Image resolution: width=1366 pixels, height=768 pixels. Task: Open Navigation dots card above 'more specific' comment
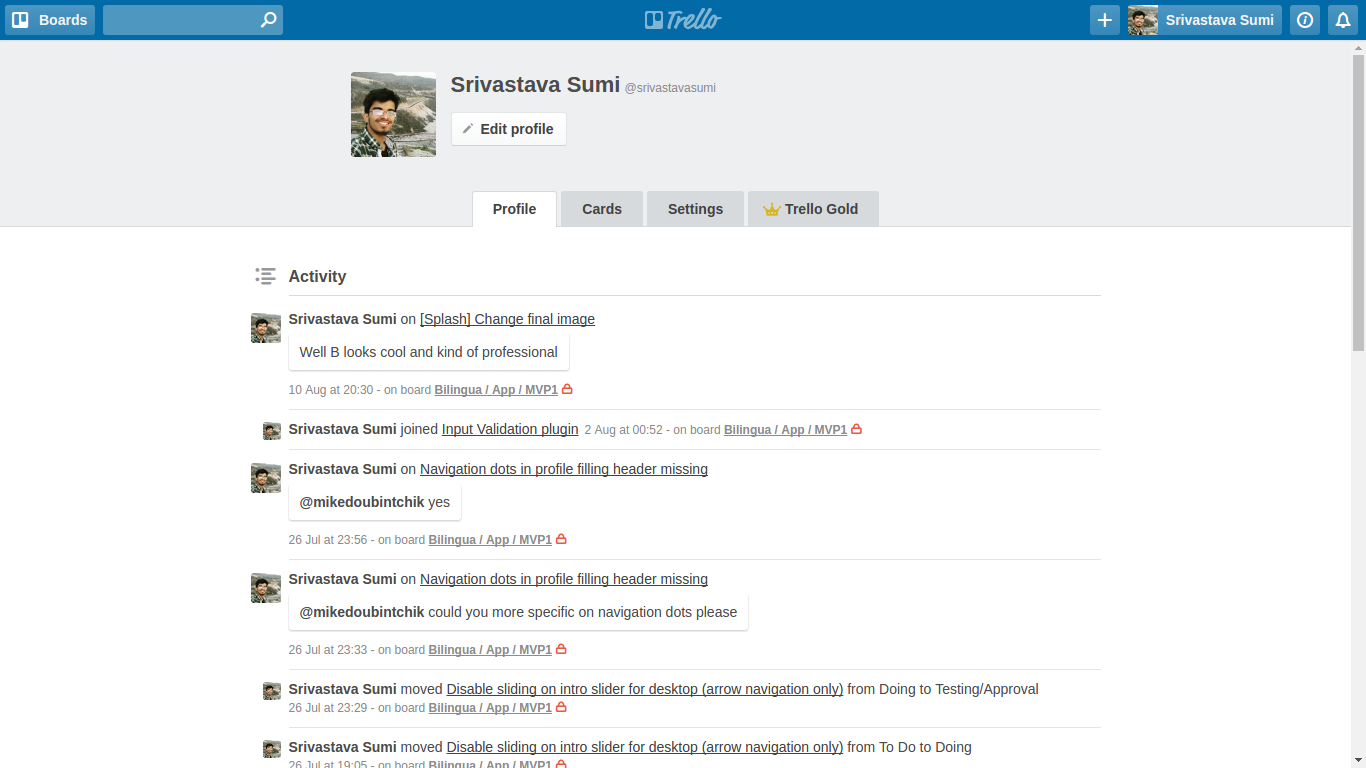564,579
